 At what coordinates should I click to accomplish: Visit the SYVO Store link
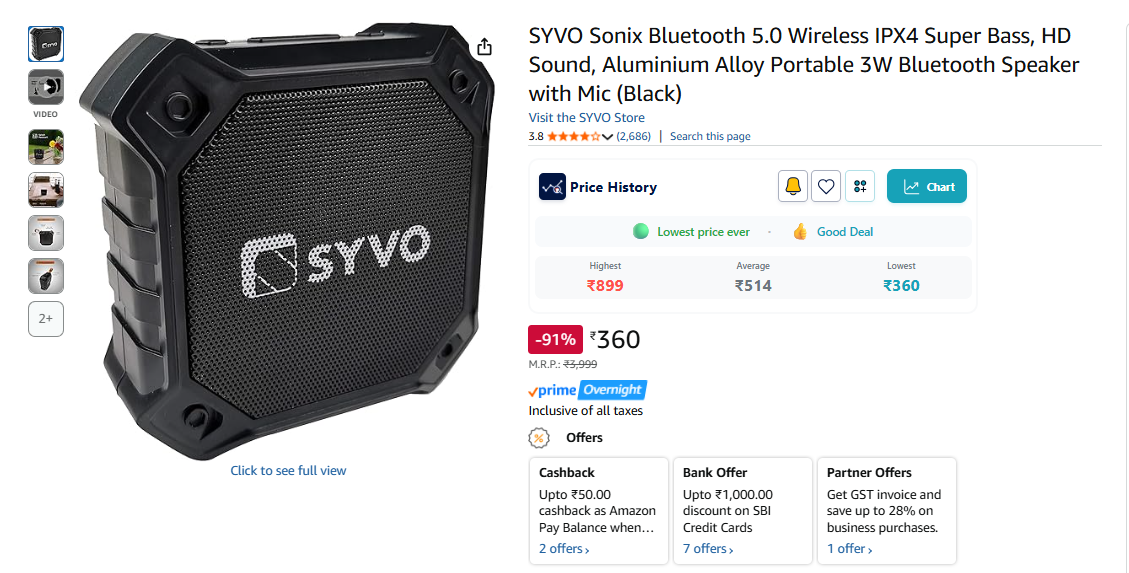click(x=587, y=117)
